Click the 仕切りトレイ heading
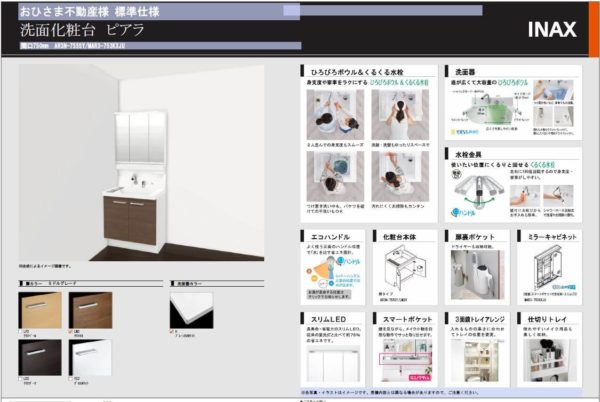600x402 pixels. (547, 319)
